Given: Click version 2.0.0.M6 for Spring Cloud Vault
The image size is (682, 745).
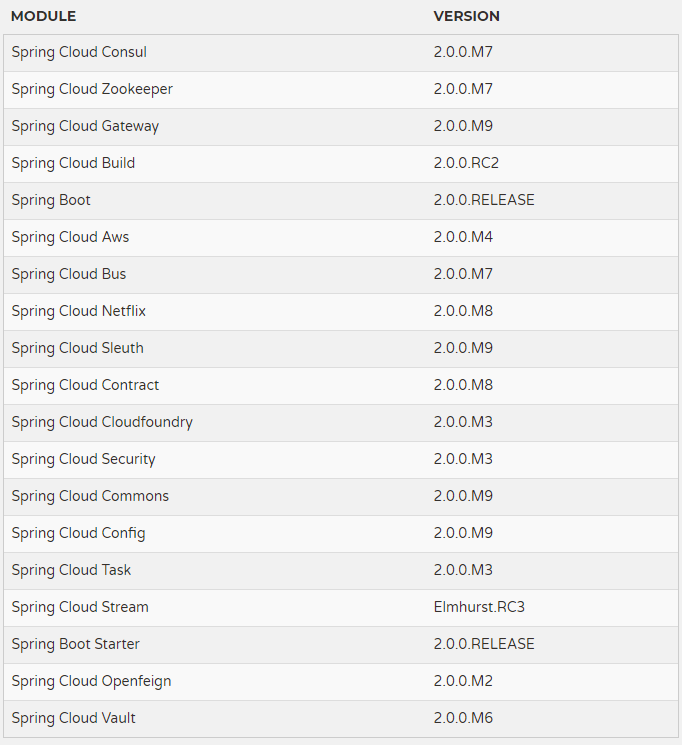Looking at the screenshot, I should pyautogui.click(x=463, y=718).
